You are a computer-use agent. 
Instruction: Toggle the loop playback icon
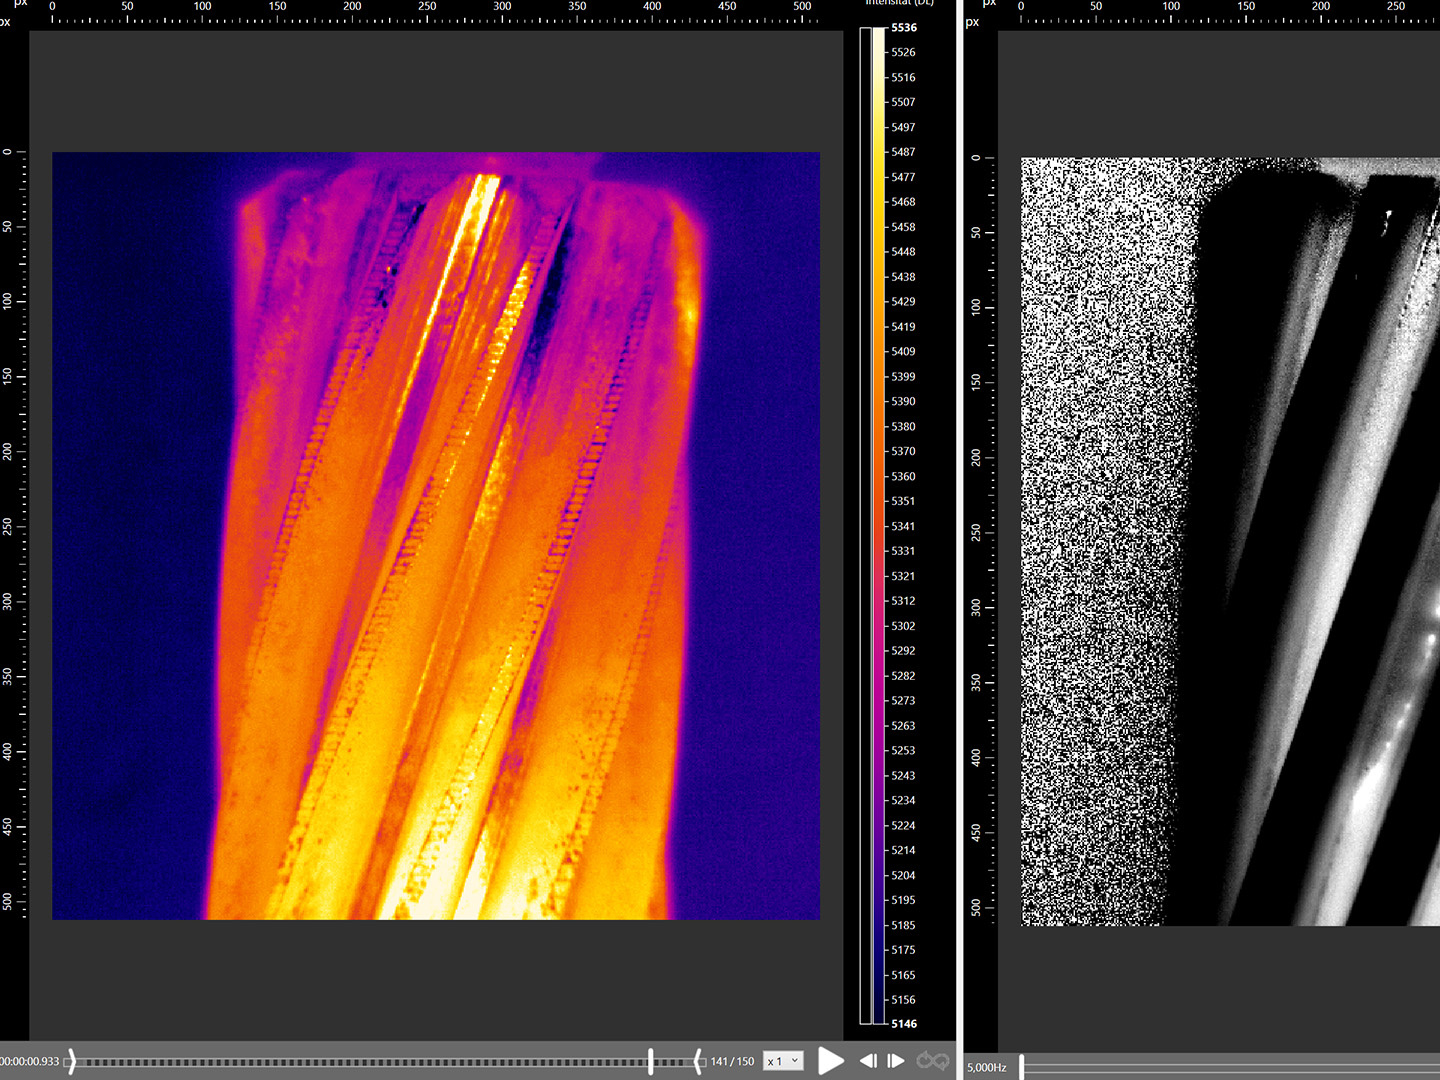(932, 1061)
